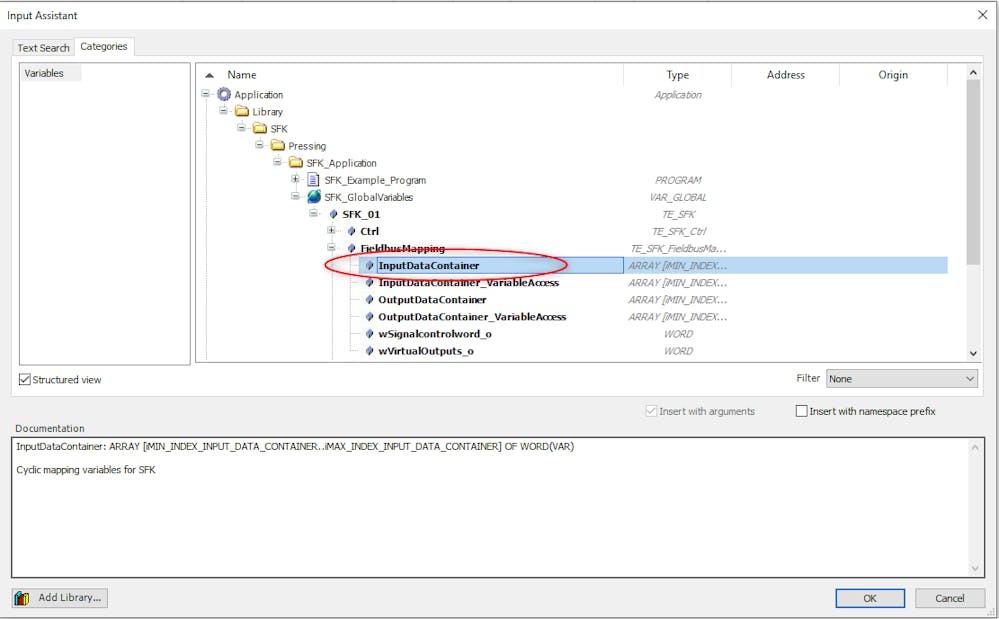Image resolution: width=999 pixels, height=619 pixels.
Task: Click the SFK_01 variable icon
Action: click(334, 215)
